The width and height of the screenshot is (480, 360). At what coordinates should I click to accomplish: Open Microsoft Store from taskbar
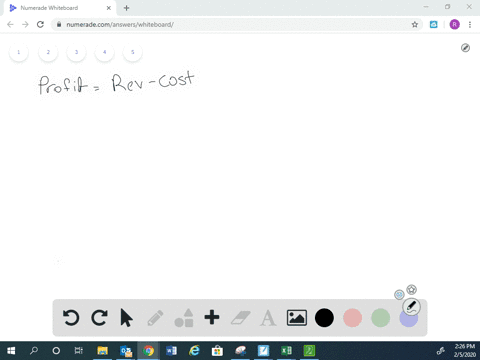coord(217,351)
